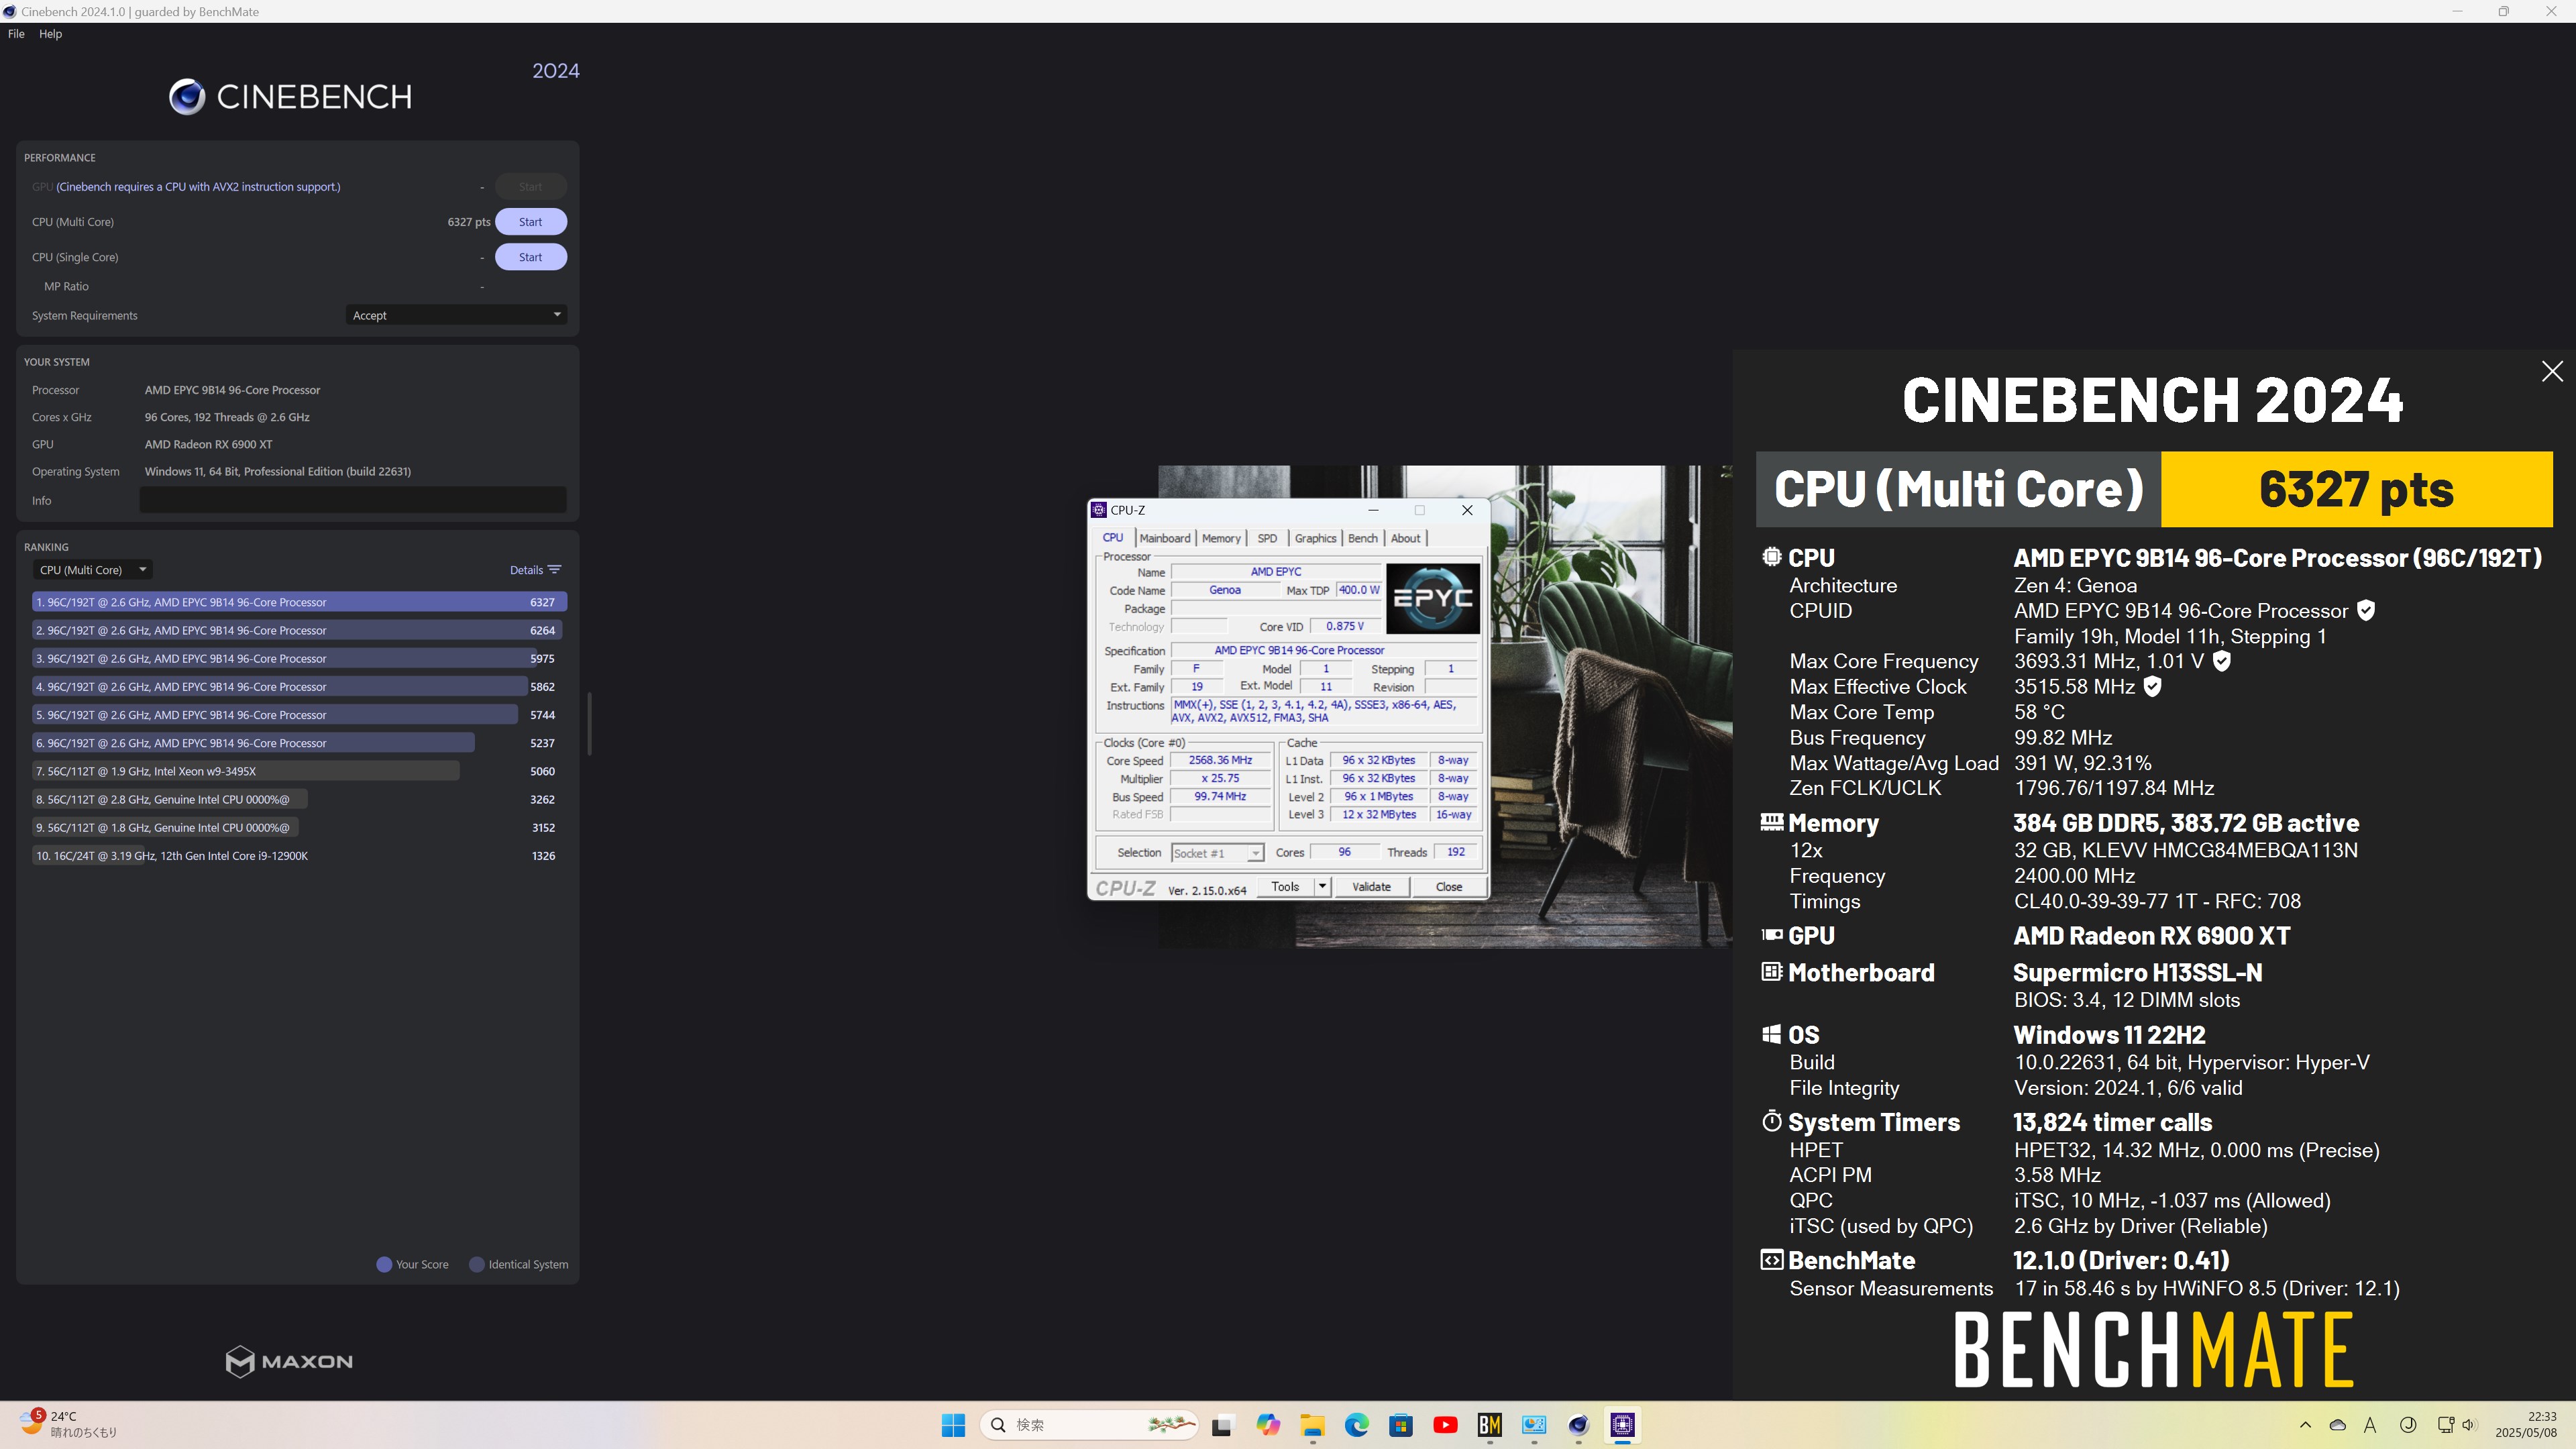2576x1449 pixels.
Task: Click the verified shield next to CPUID
Action: point(2366,610)
